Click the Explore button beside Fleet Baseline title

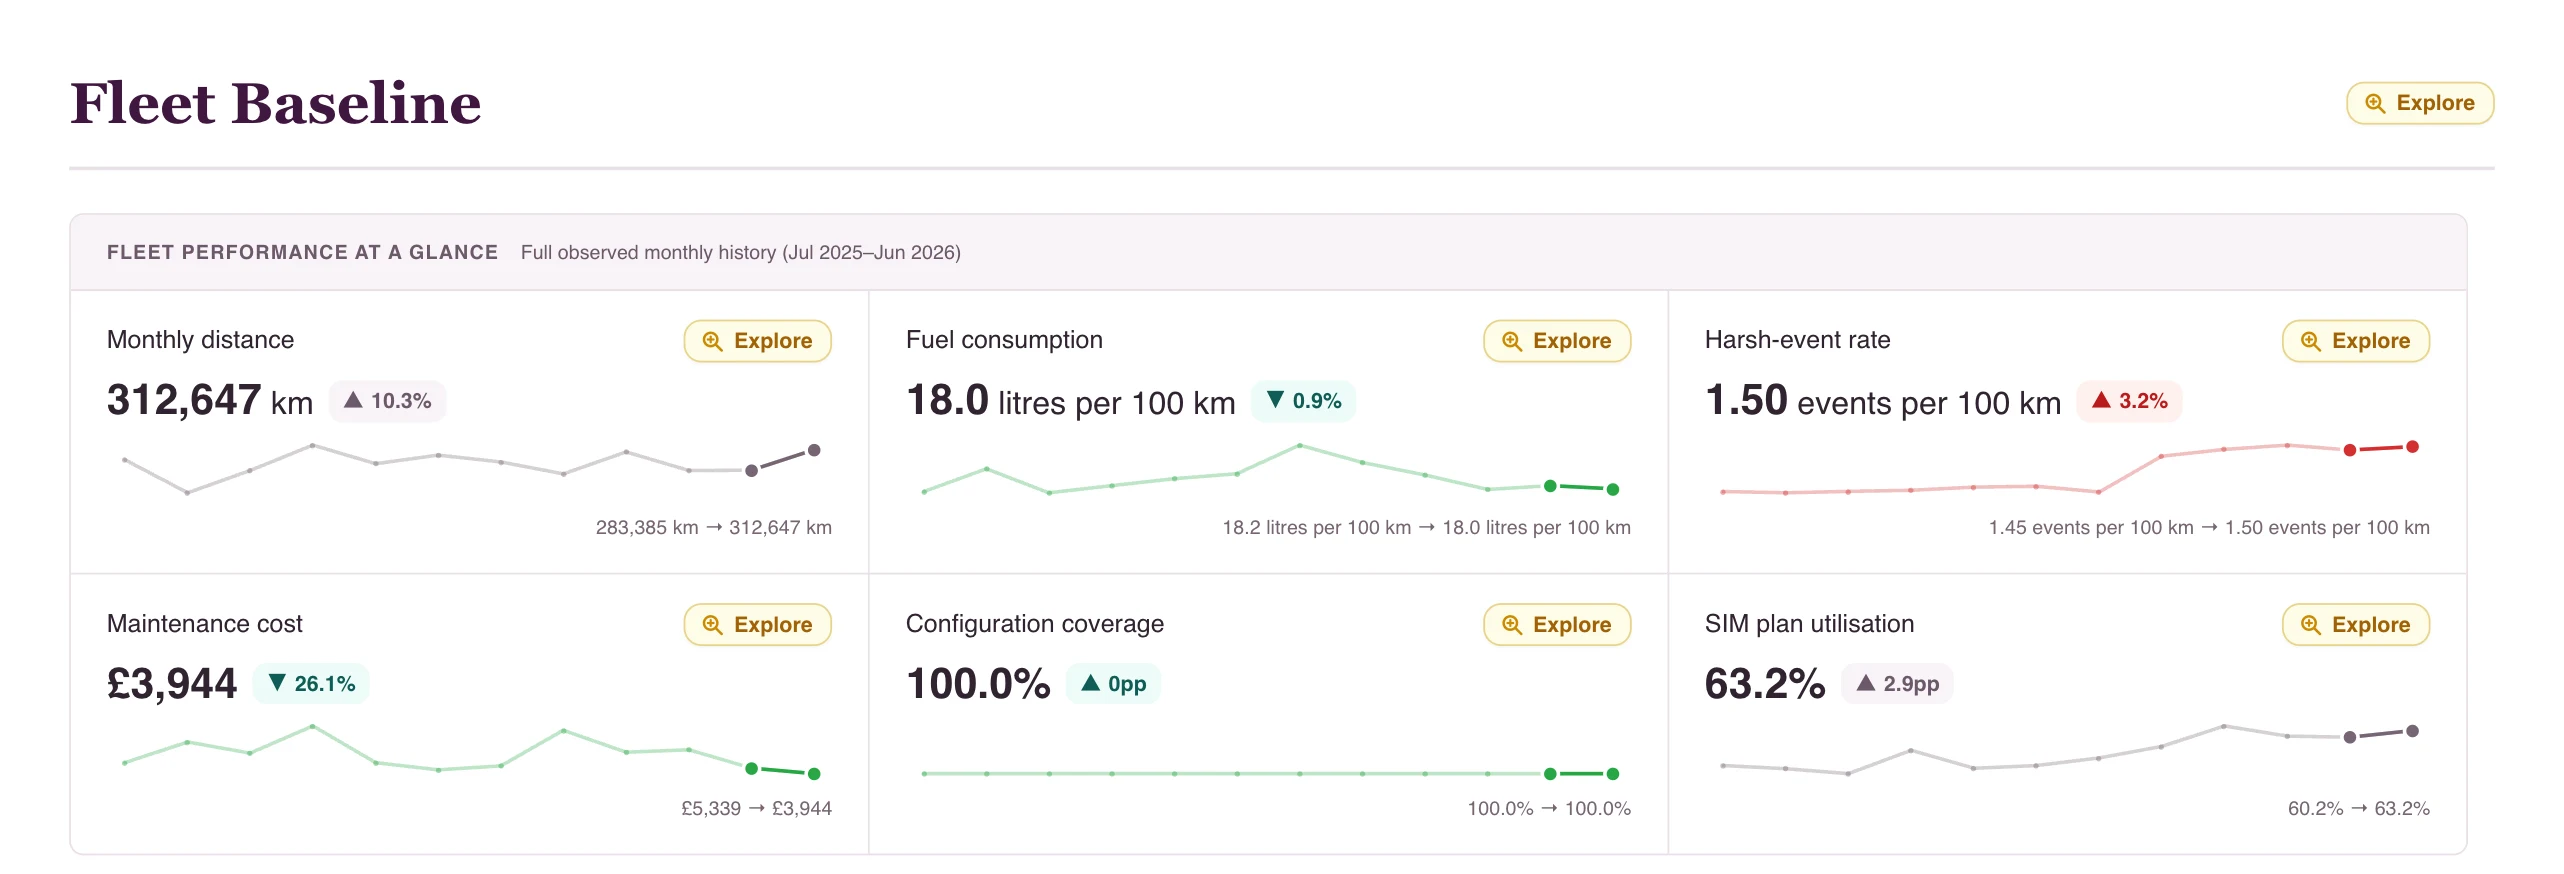(x=2419, y=103)
